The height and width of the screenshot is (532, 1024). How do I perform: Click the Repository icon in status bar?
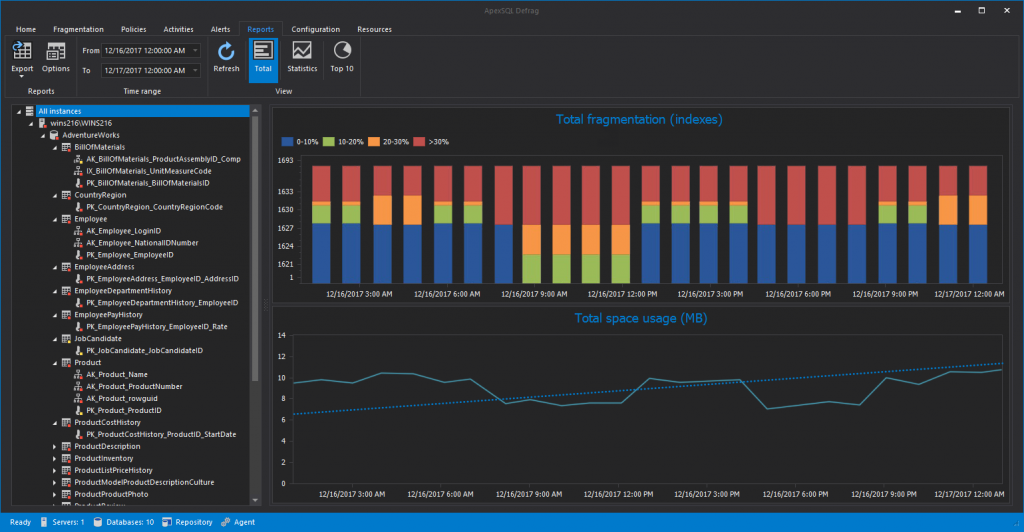(166, 522)
